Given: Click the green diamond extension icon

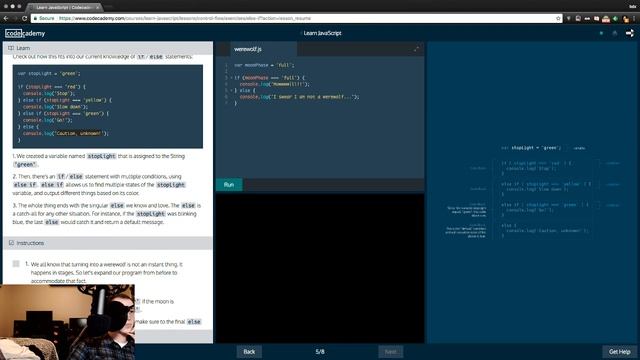Looking at the screenshot, I should [616, 18].
